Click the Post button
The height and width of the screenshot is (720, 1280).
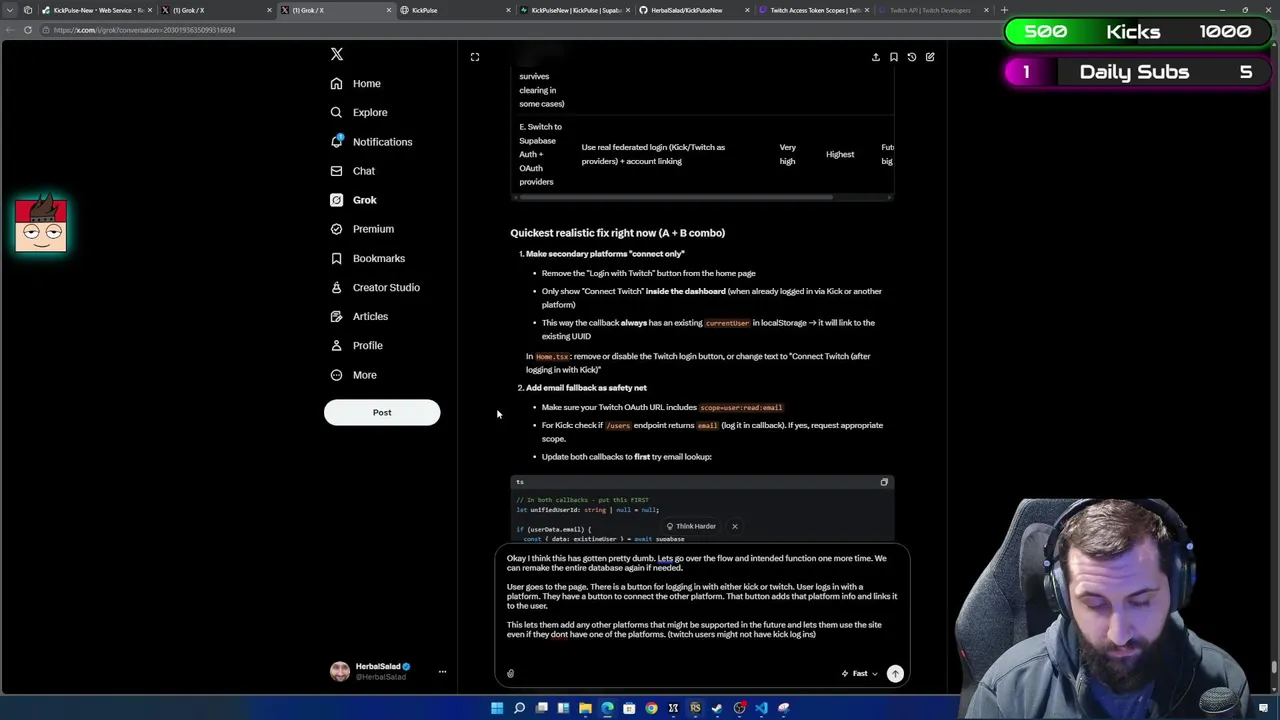382,412
